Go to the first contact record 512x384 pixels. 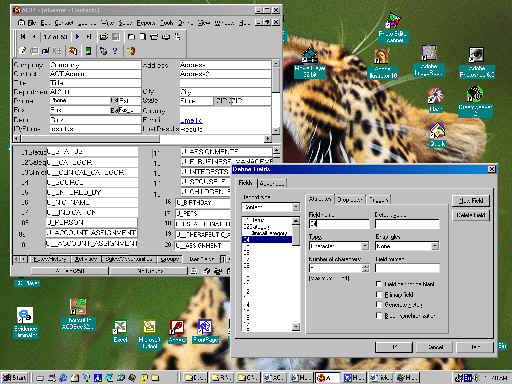click(x=23, y=36)
